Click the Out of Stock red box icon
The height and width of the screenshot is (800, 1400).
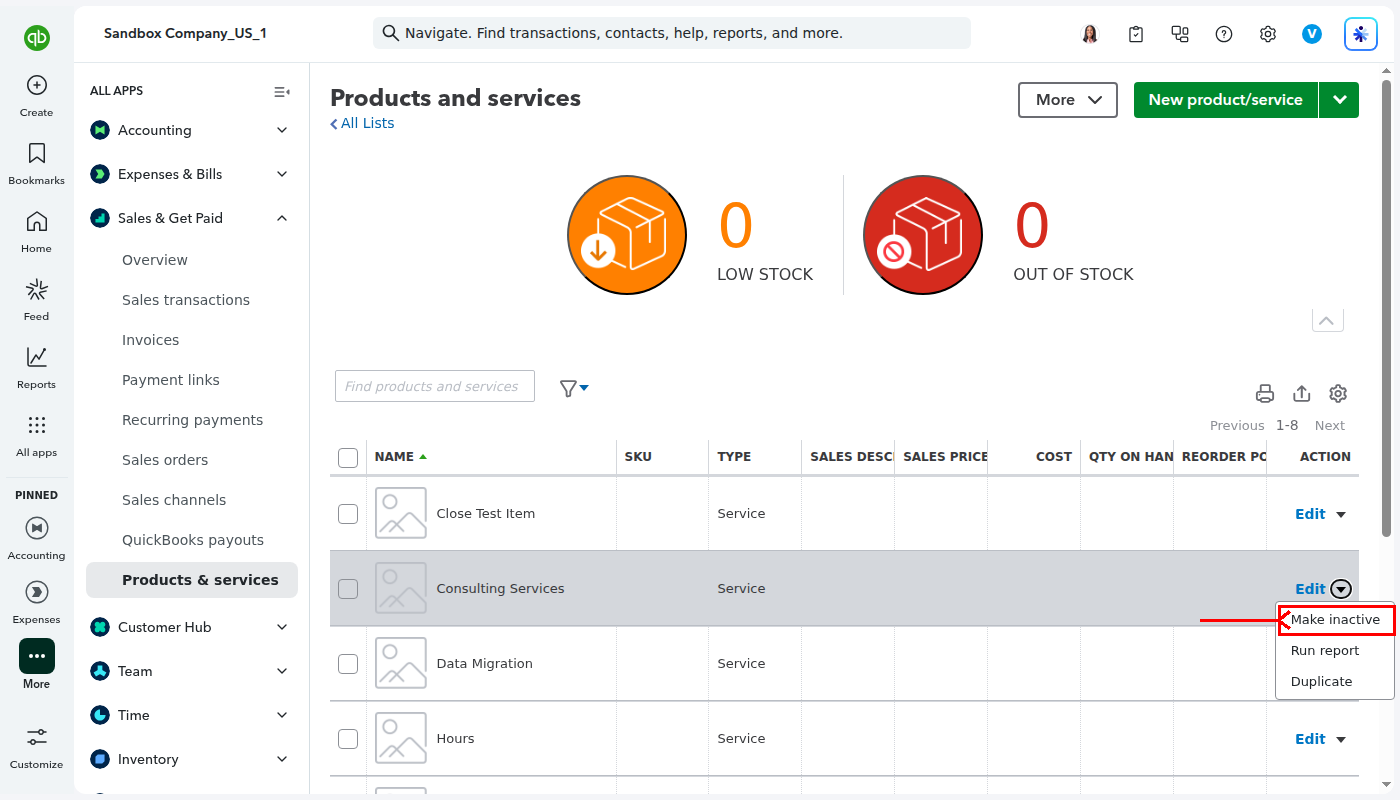coord(923,235)
